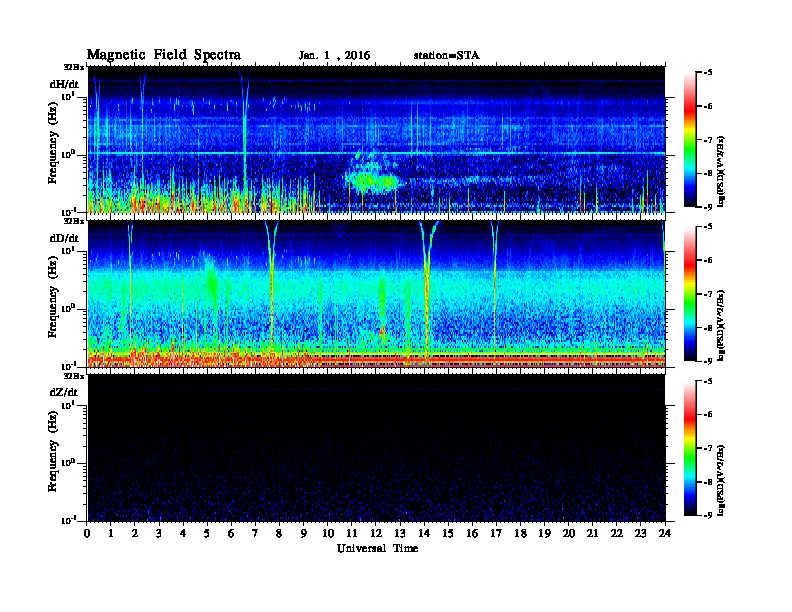Click the "-8" value on dH/dt color bar

tap(708, 174)
